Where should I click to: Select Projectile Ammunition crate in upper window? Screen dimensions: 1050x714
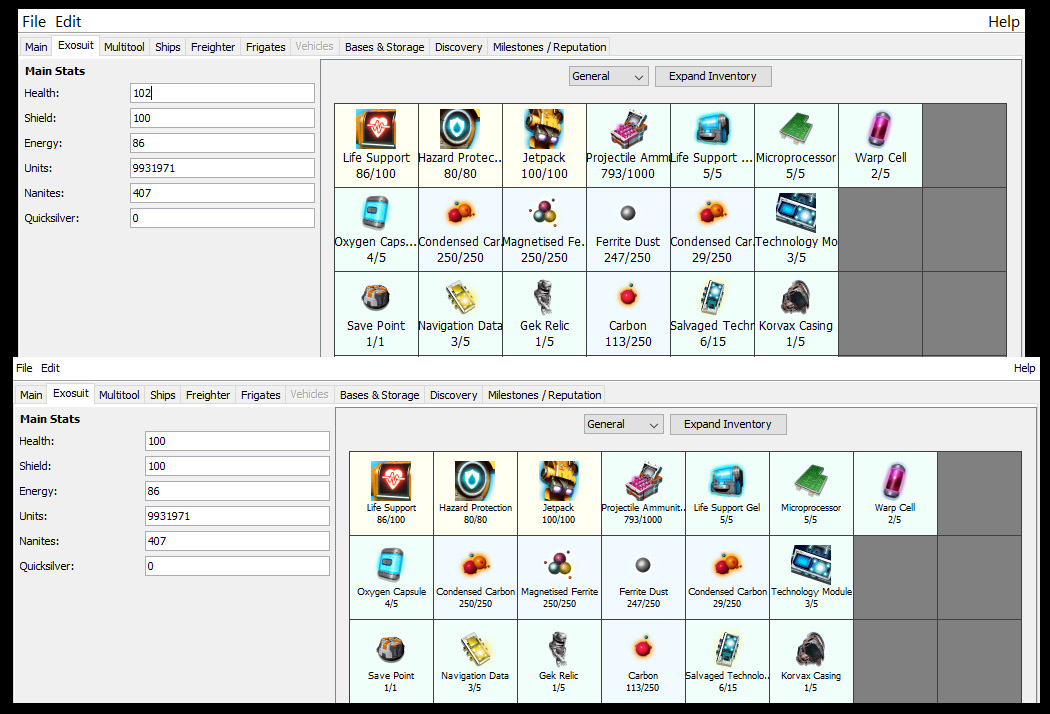628,145
